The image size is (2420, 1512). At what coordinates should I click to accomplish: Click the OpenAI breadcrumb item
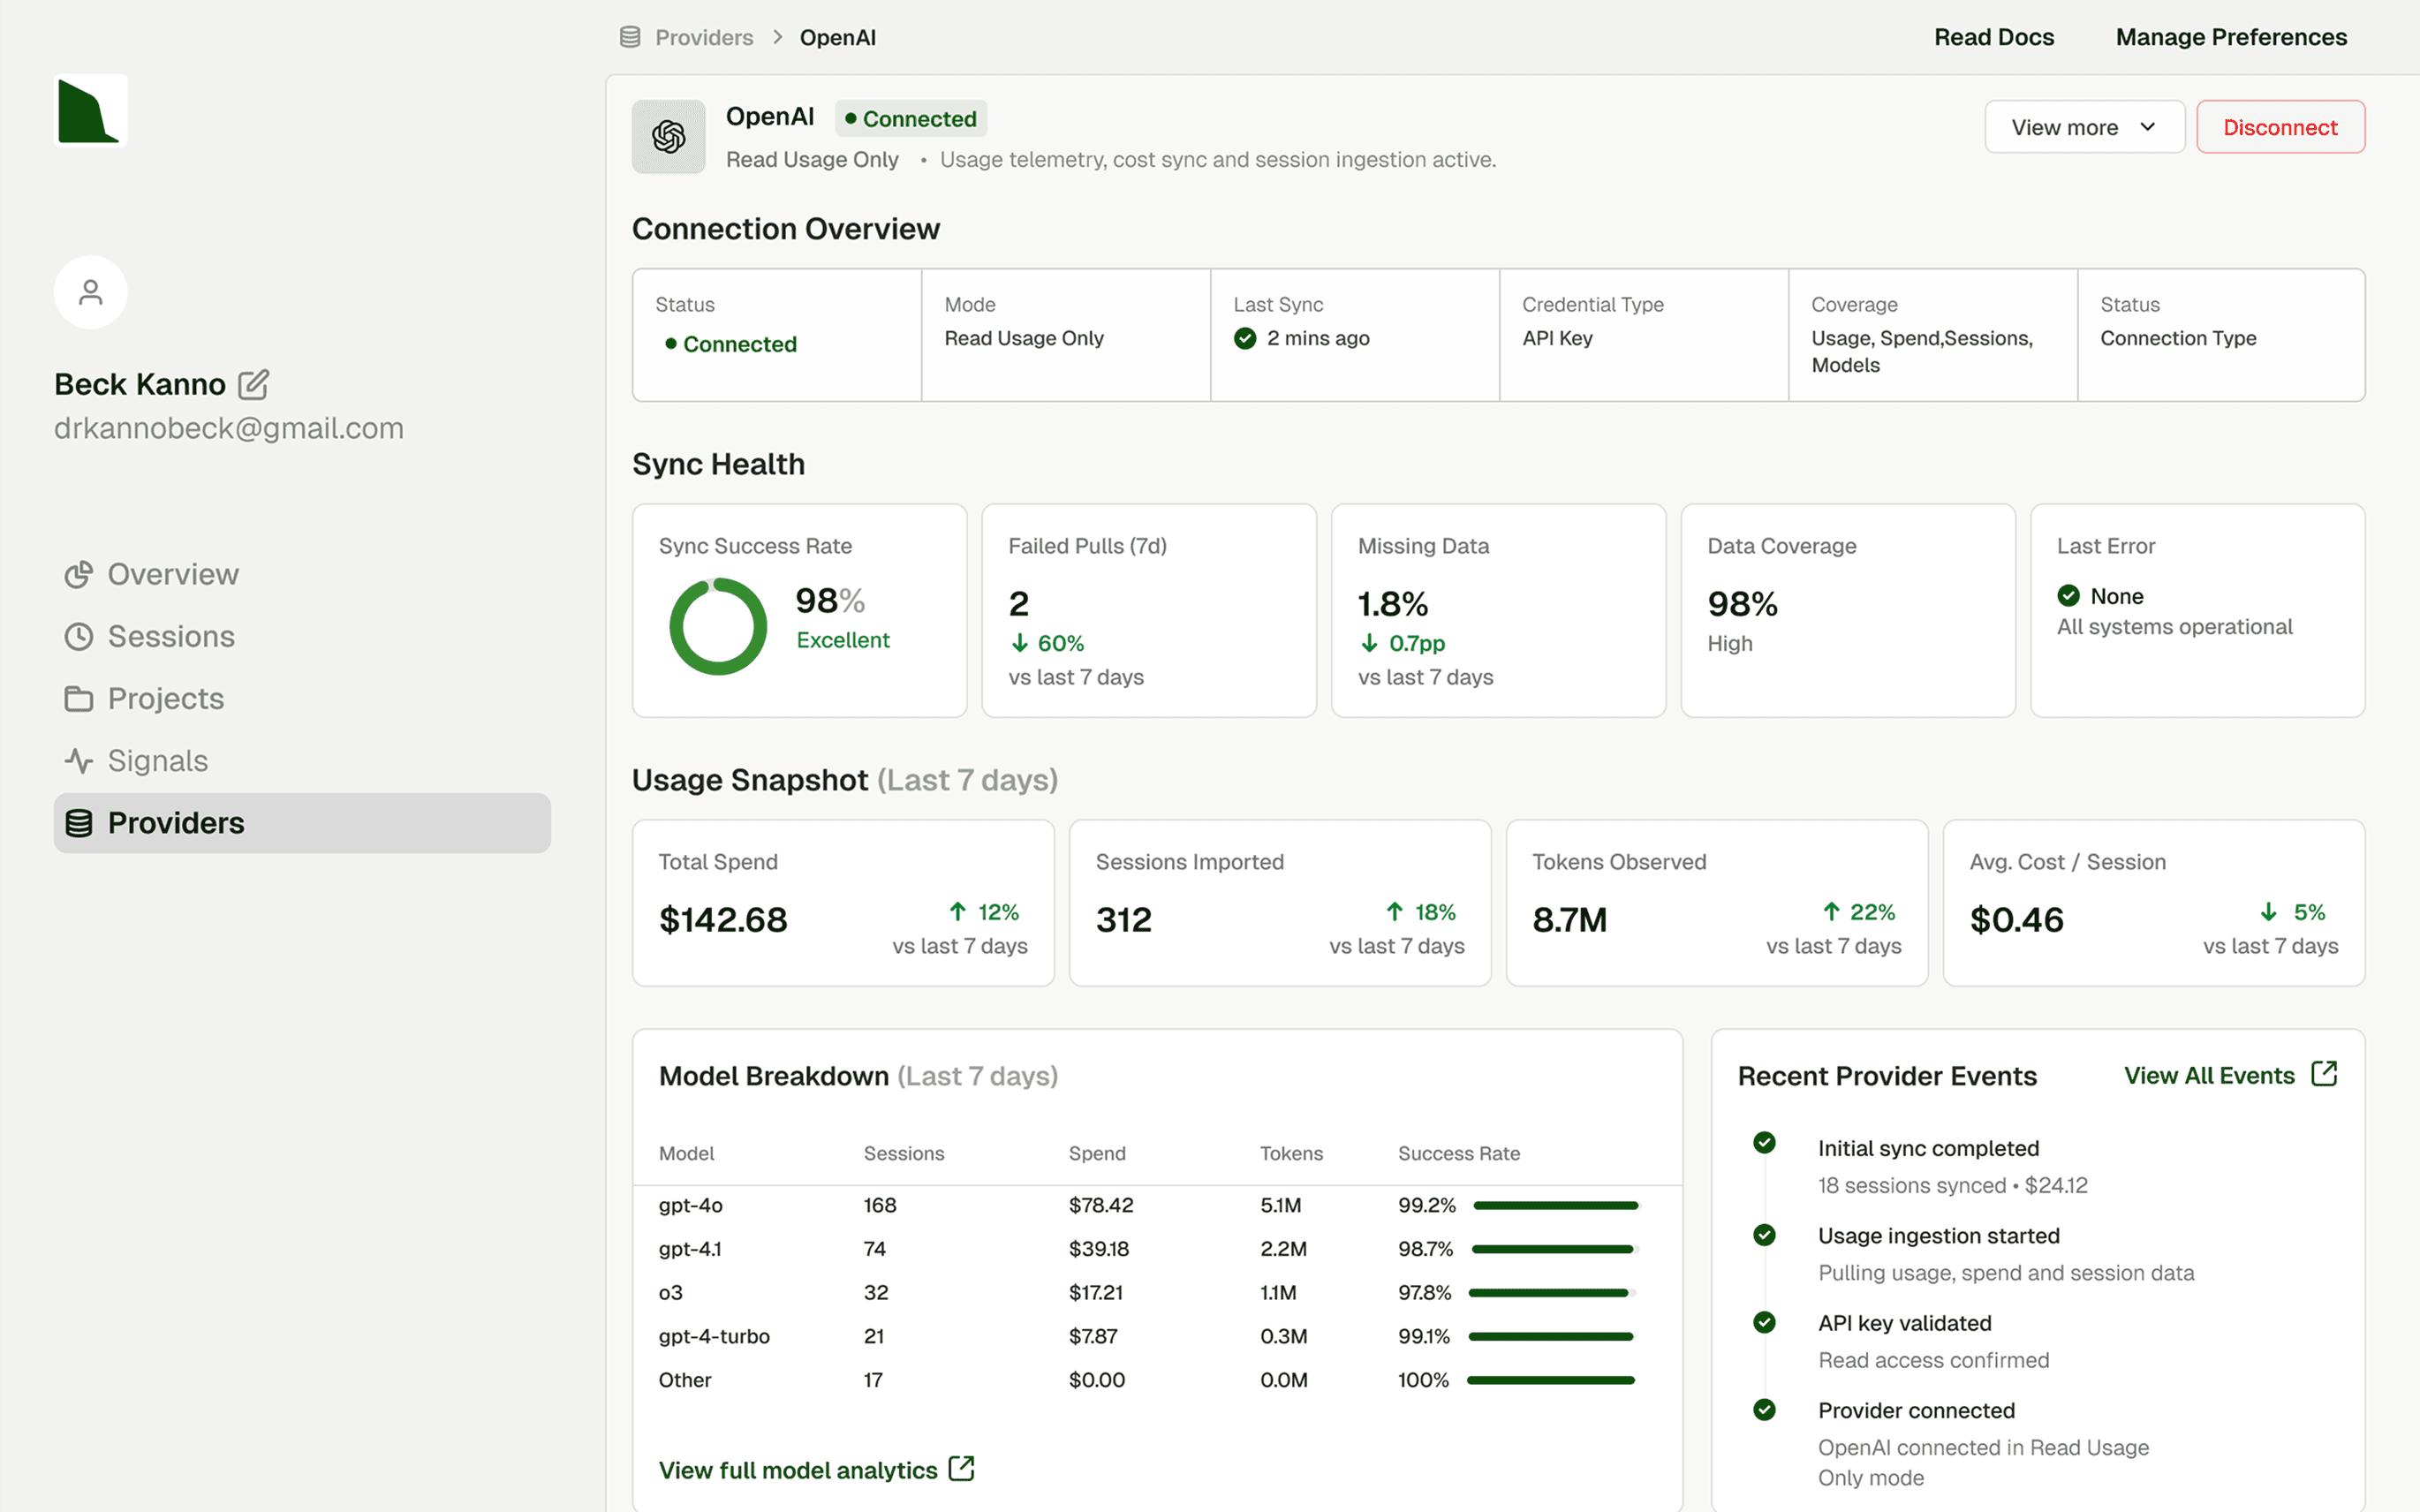pos(838,37)
